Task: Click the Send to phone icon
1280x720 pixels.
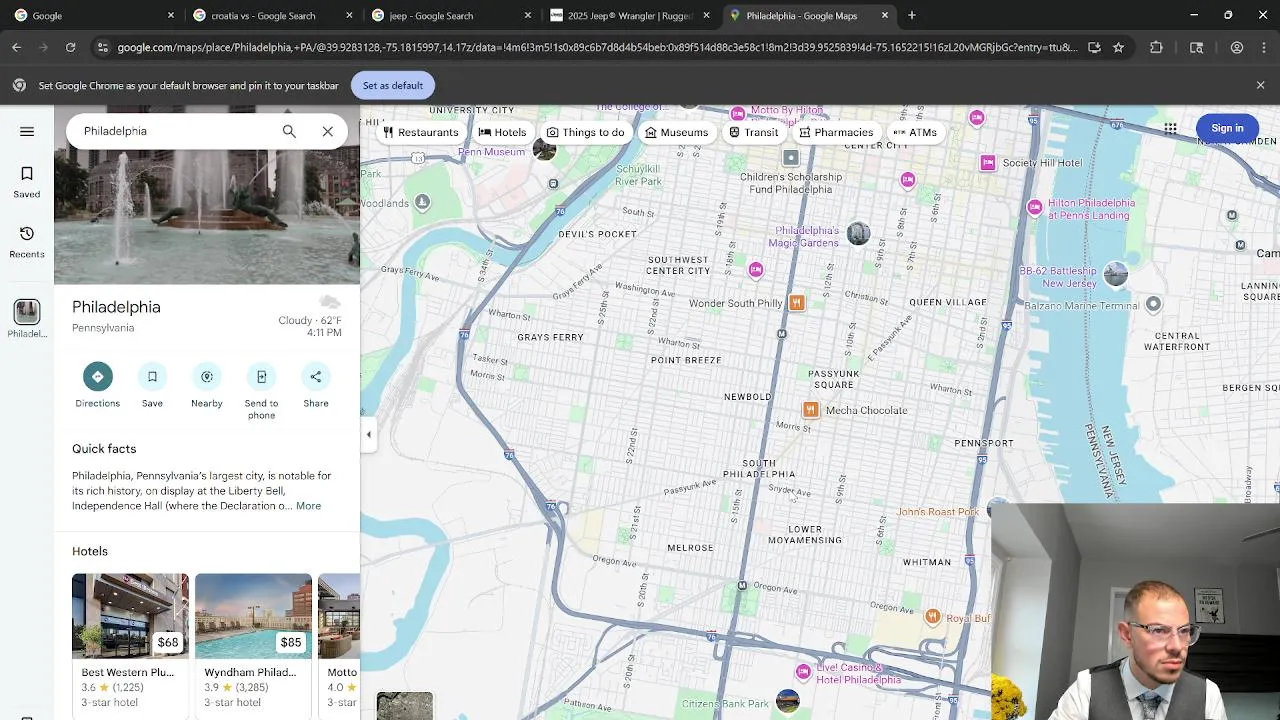Action: (261, 376)
